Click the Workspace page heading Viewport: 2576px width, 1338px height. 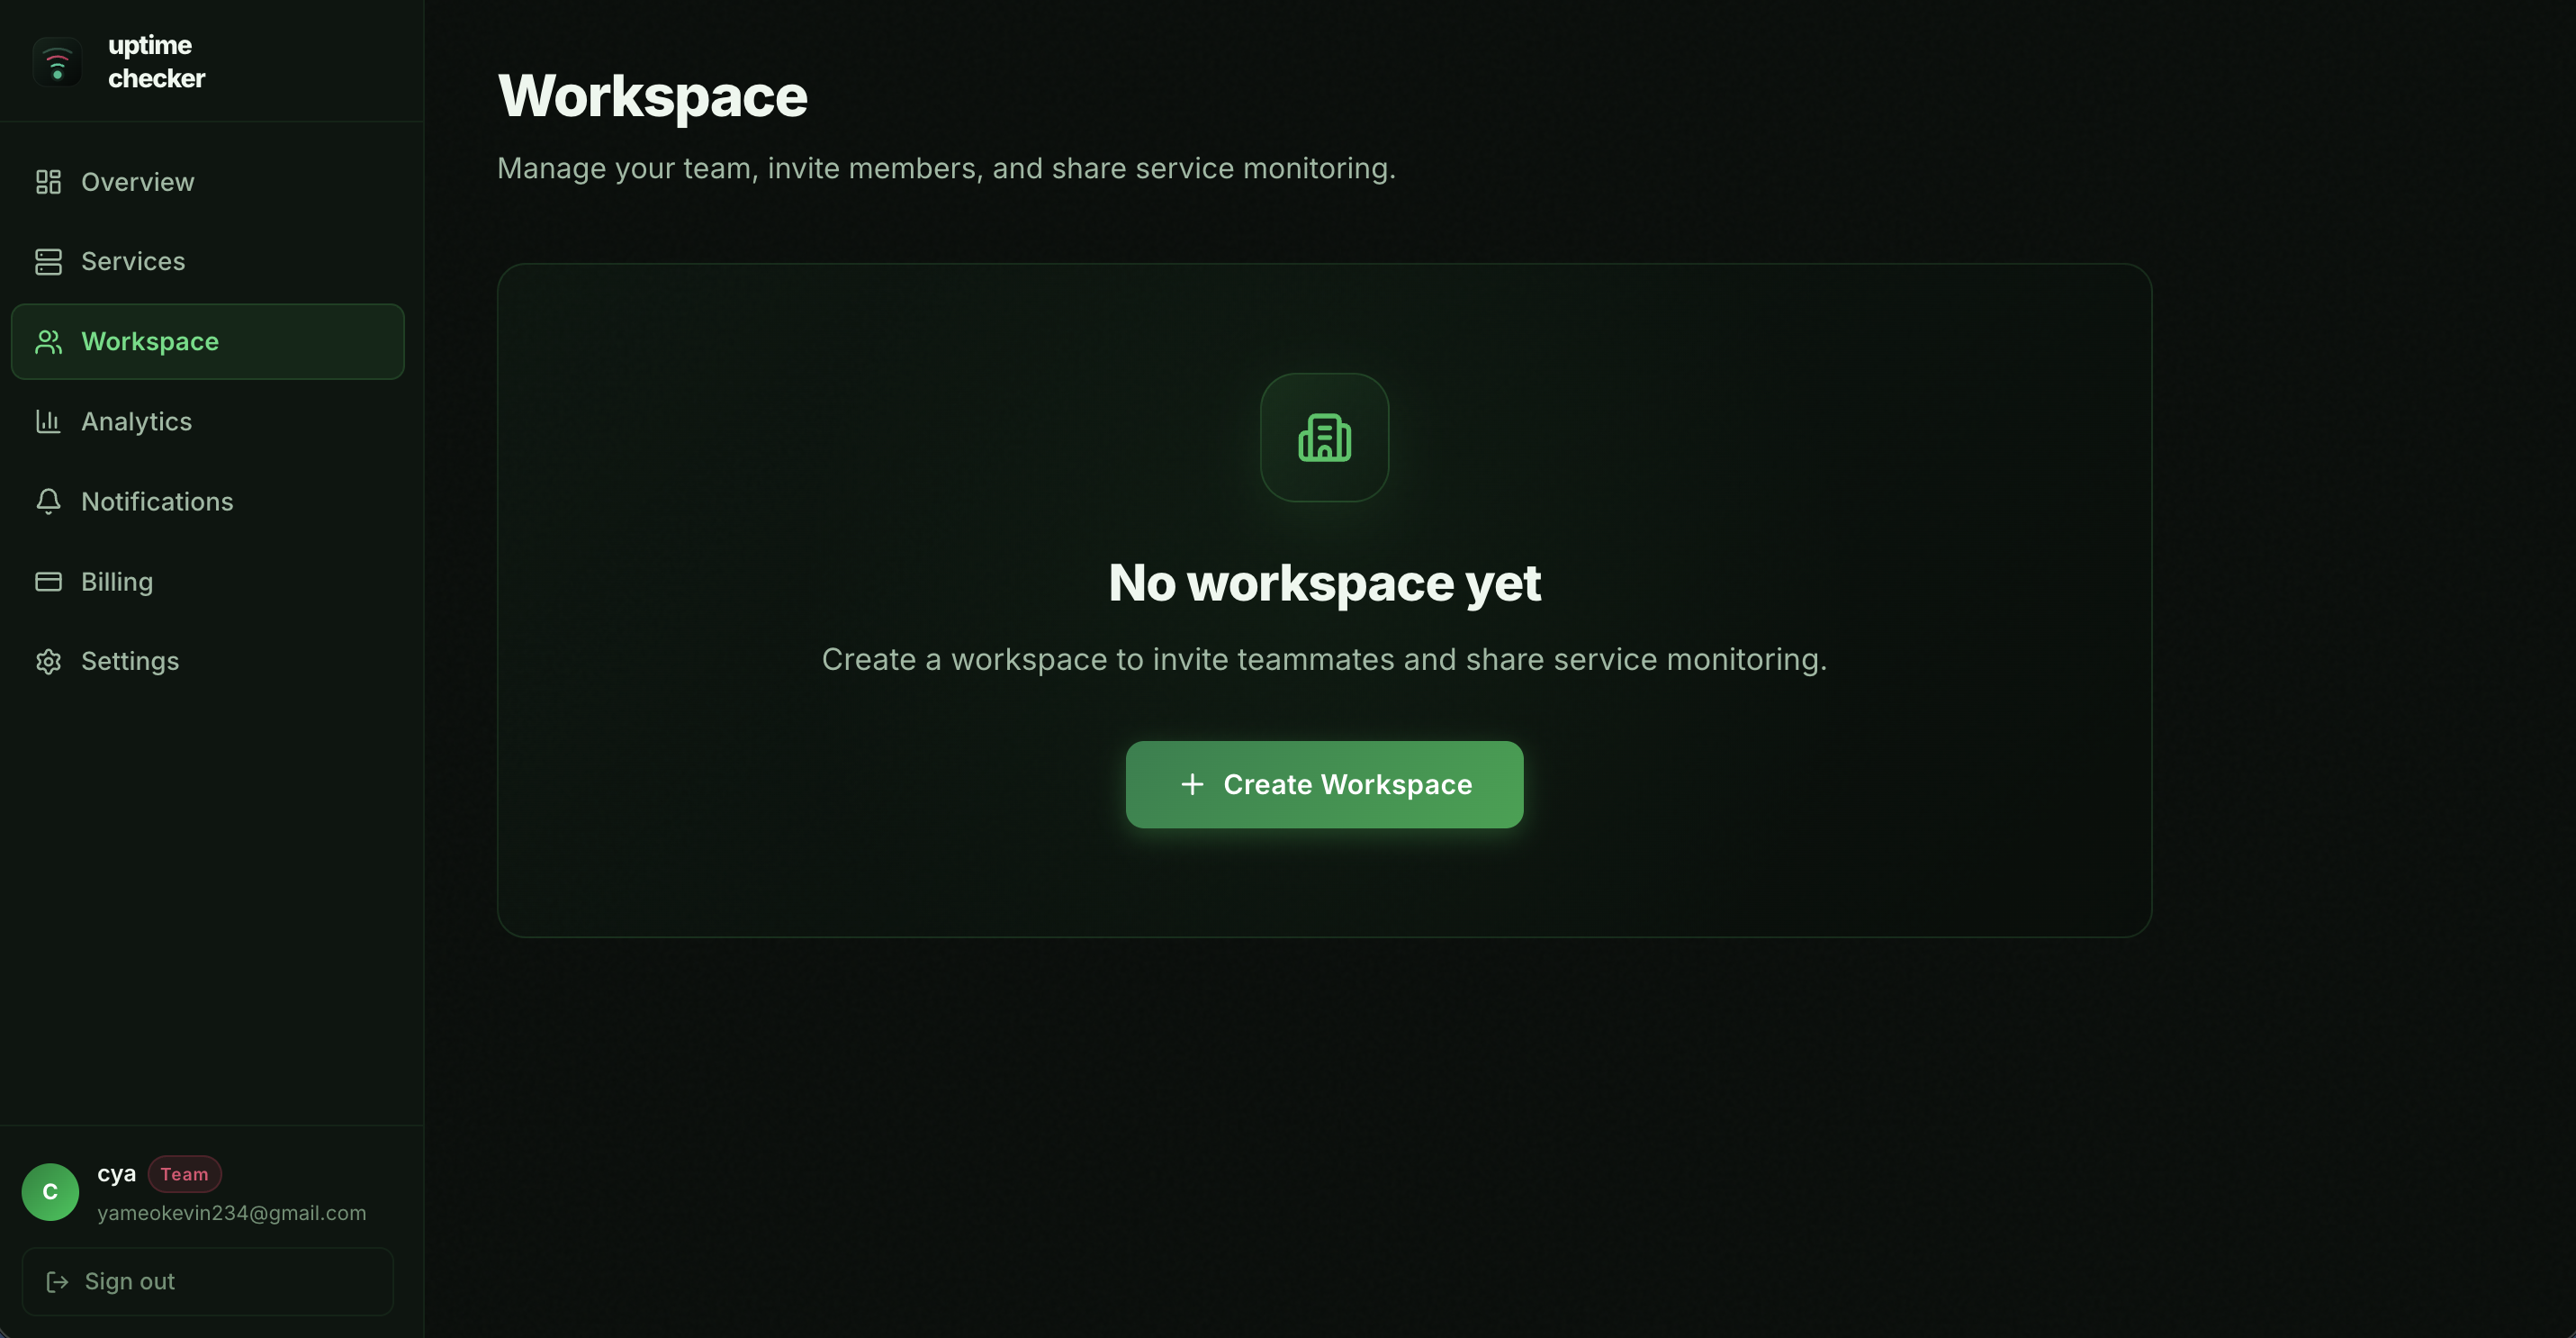coord(652,96)
